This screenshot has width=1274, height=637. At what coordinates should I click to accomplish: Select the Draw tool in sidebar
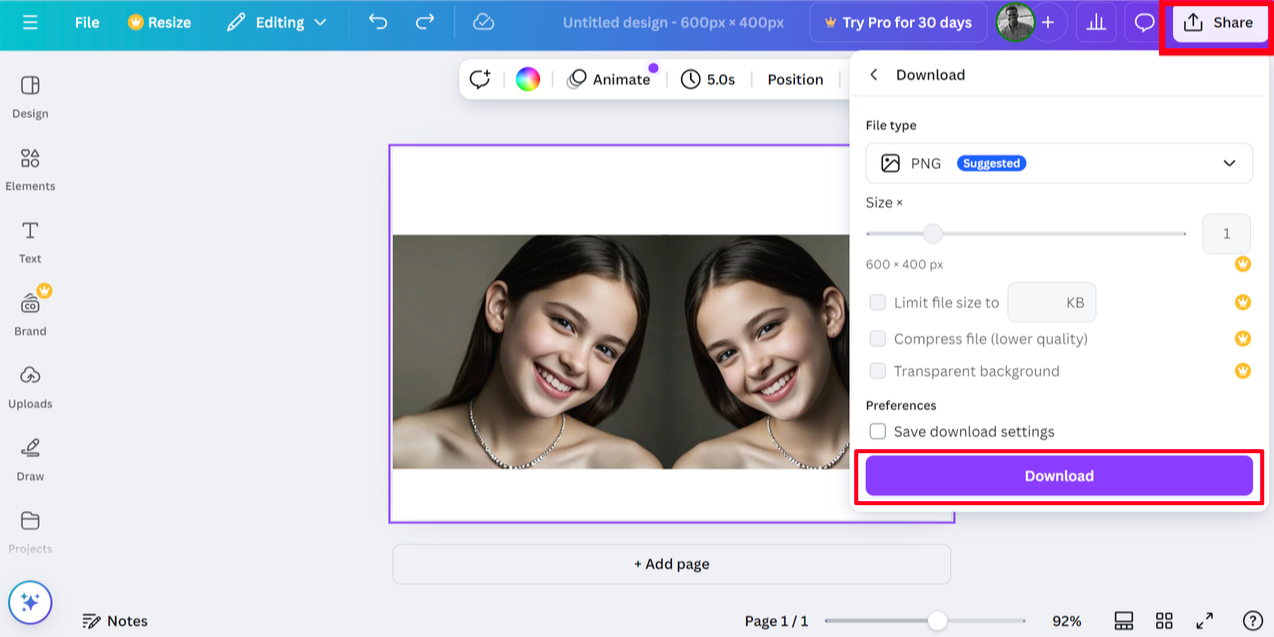(30, 459)
